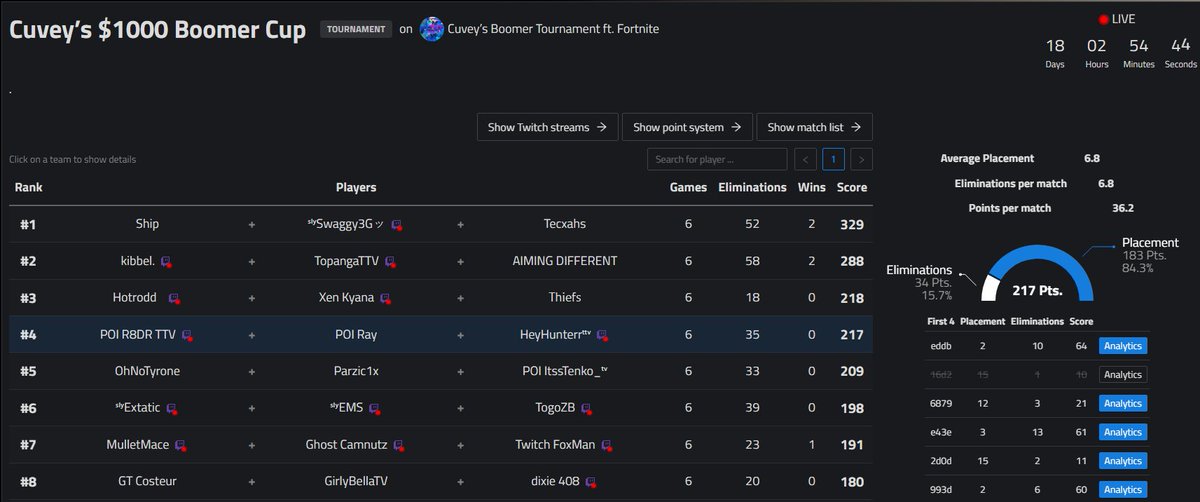Open kibbel.'s Twitch icon
Screen dimensions: 1200x502
coord(166,262)
